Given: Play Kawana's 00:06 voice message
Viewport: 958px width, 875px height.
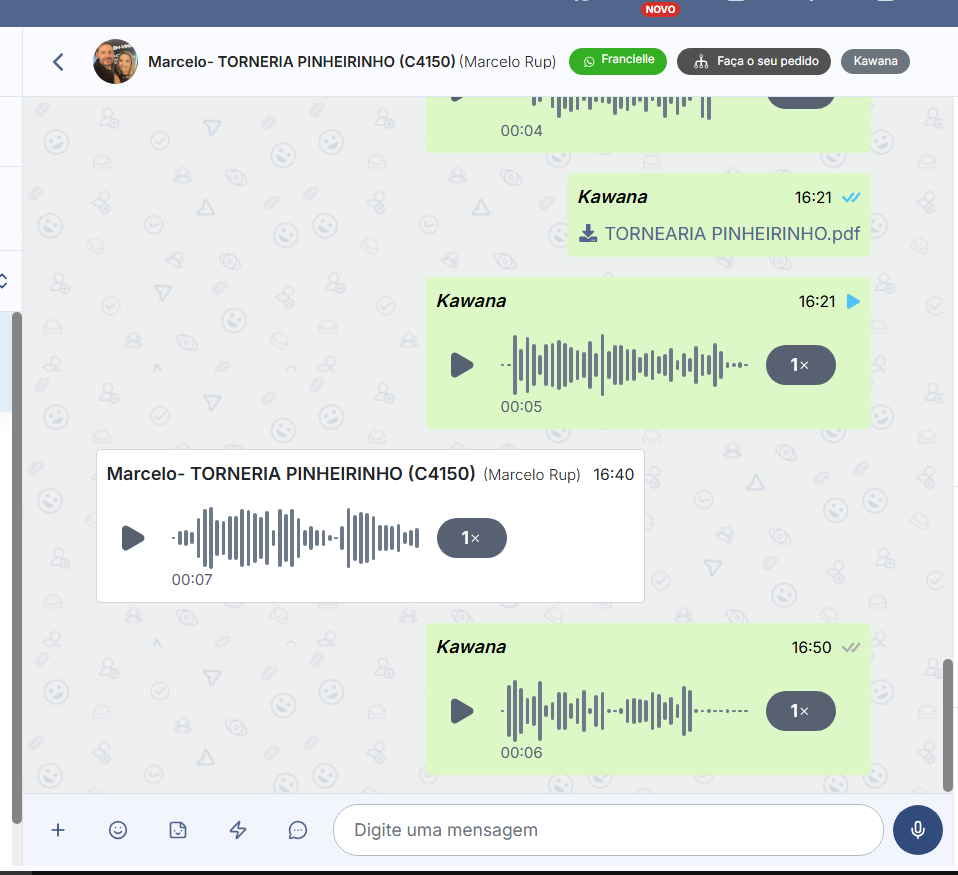Looking at the screenshot, I should click(461, 711).
